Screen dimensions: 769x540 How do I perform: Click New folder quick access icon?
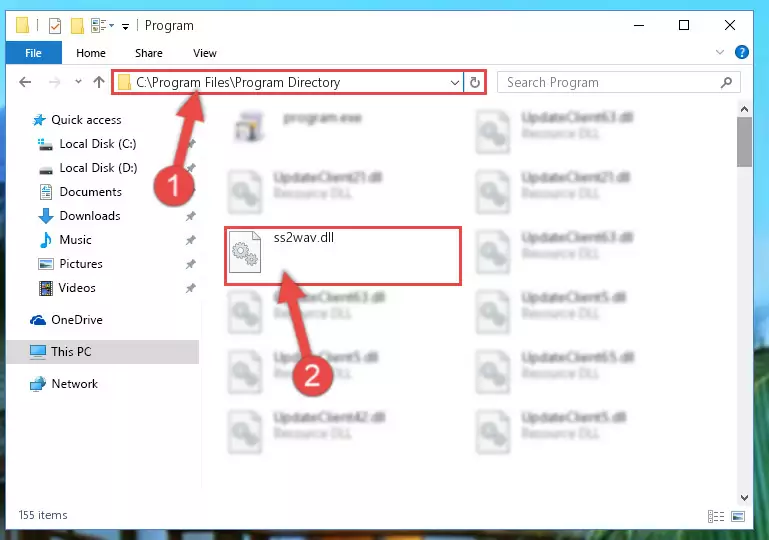point(77,26)
